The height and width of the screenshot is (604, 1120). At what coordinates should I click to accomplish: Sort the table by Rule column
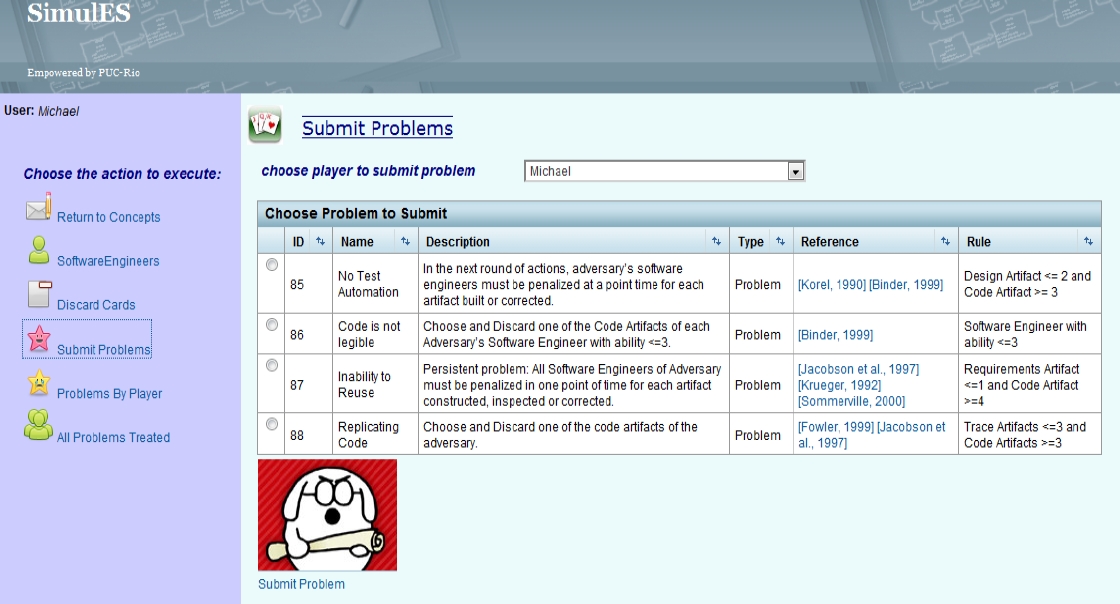pyautogui.click(x=1088, y=242)
